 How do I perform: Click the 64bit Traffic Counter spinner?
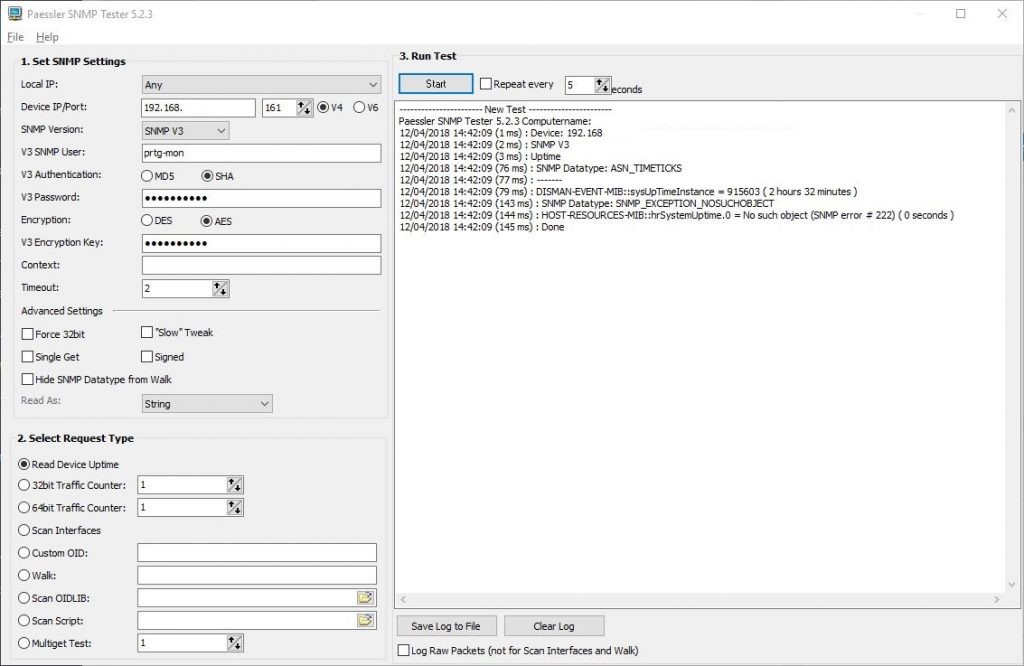[x=234, y=507]
